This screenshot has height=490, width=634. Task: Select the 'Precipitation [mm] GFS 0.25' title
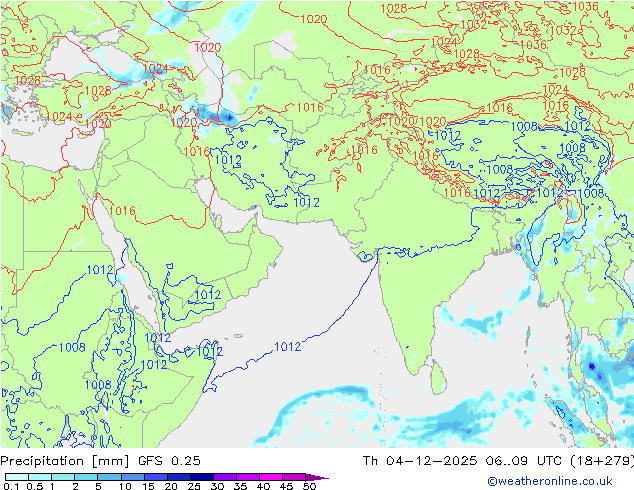tap(100, 461)
